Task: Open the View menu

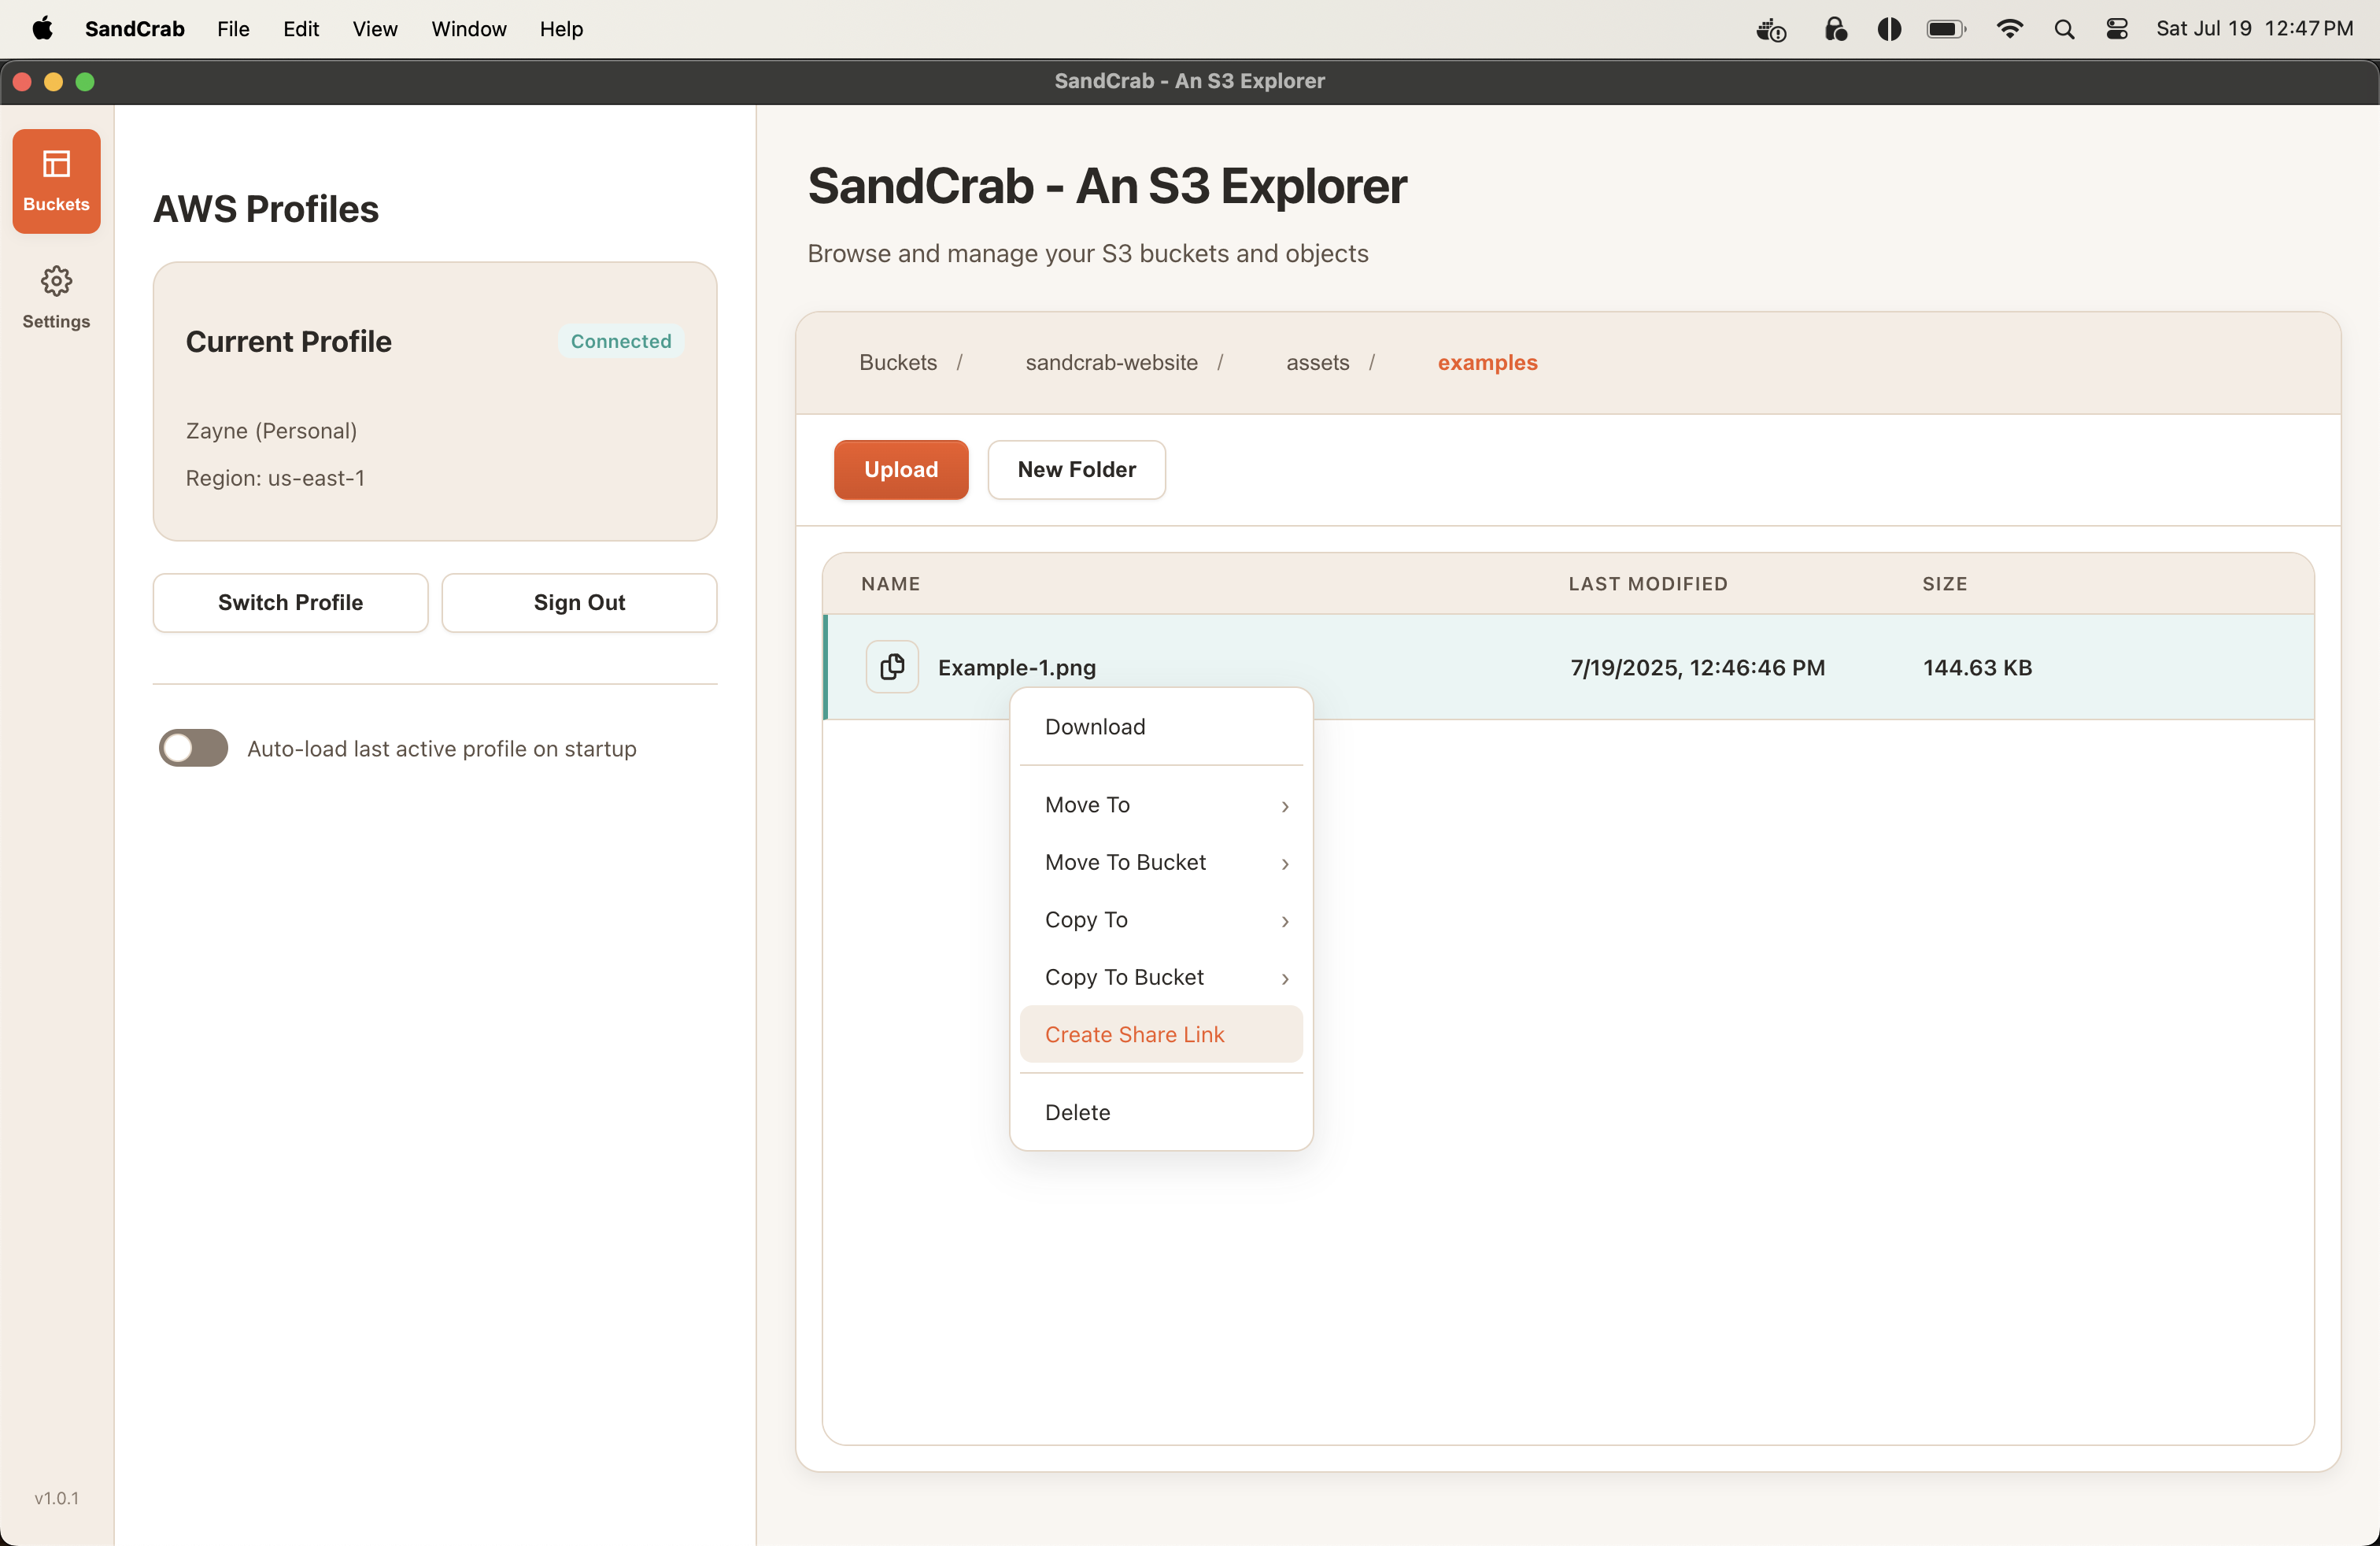Action: coord(375,28)
